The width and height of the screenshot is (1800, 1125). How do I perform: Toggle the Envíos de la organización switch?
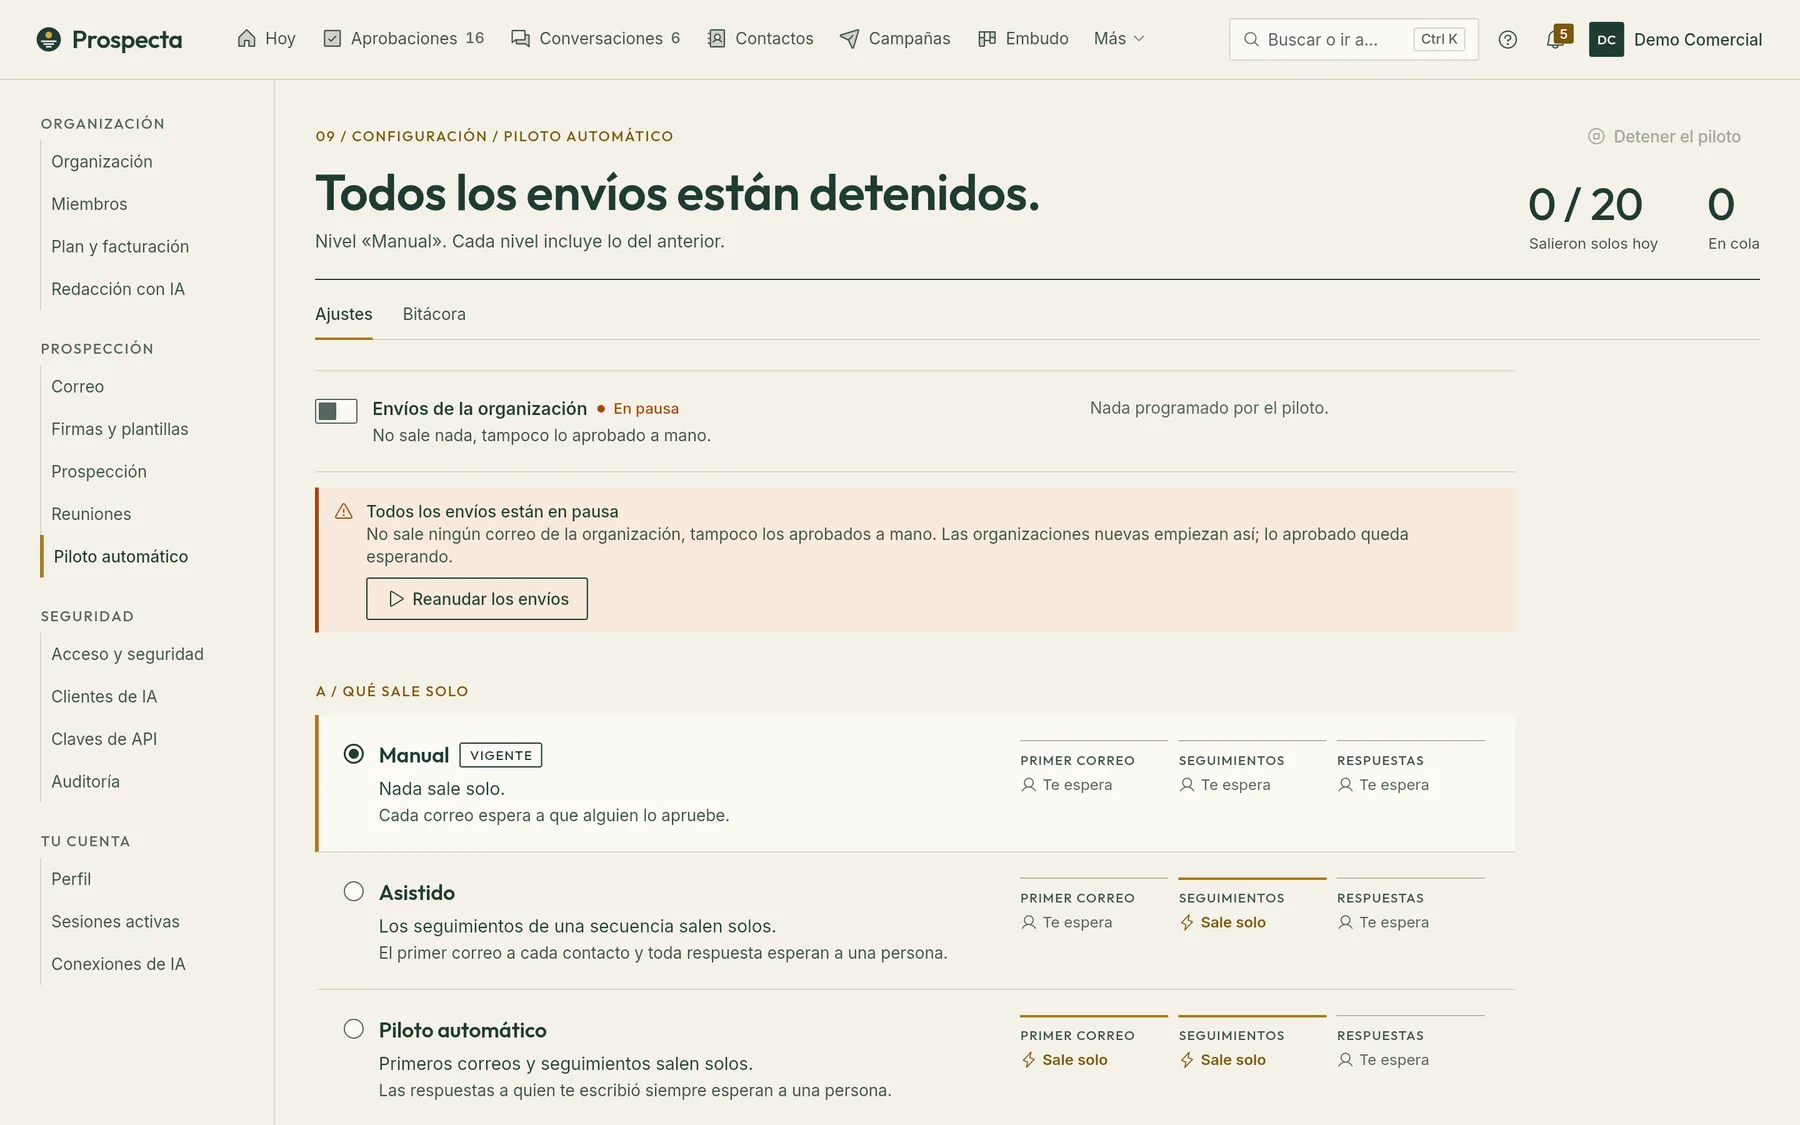pos(336,411)
